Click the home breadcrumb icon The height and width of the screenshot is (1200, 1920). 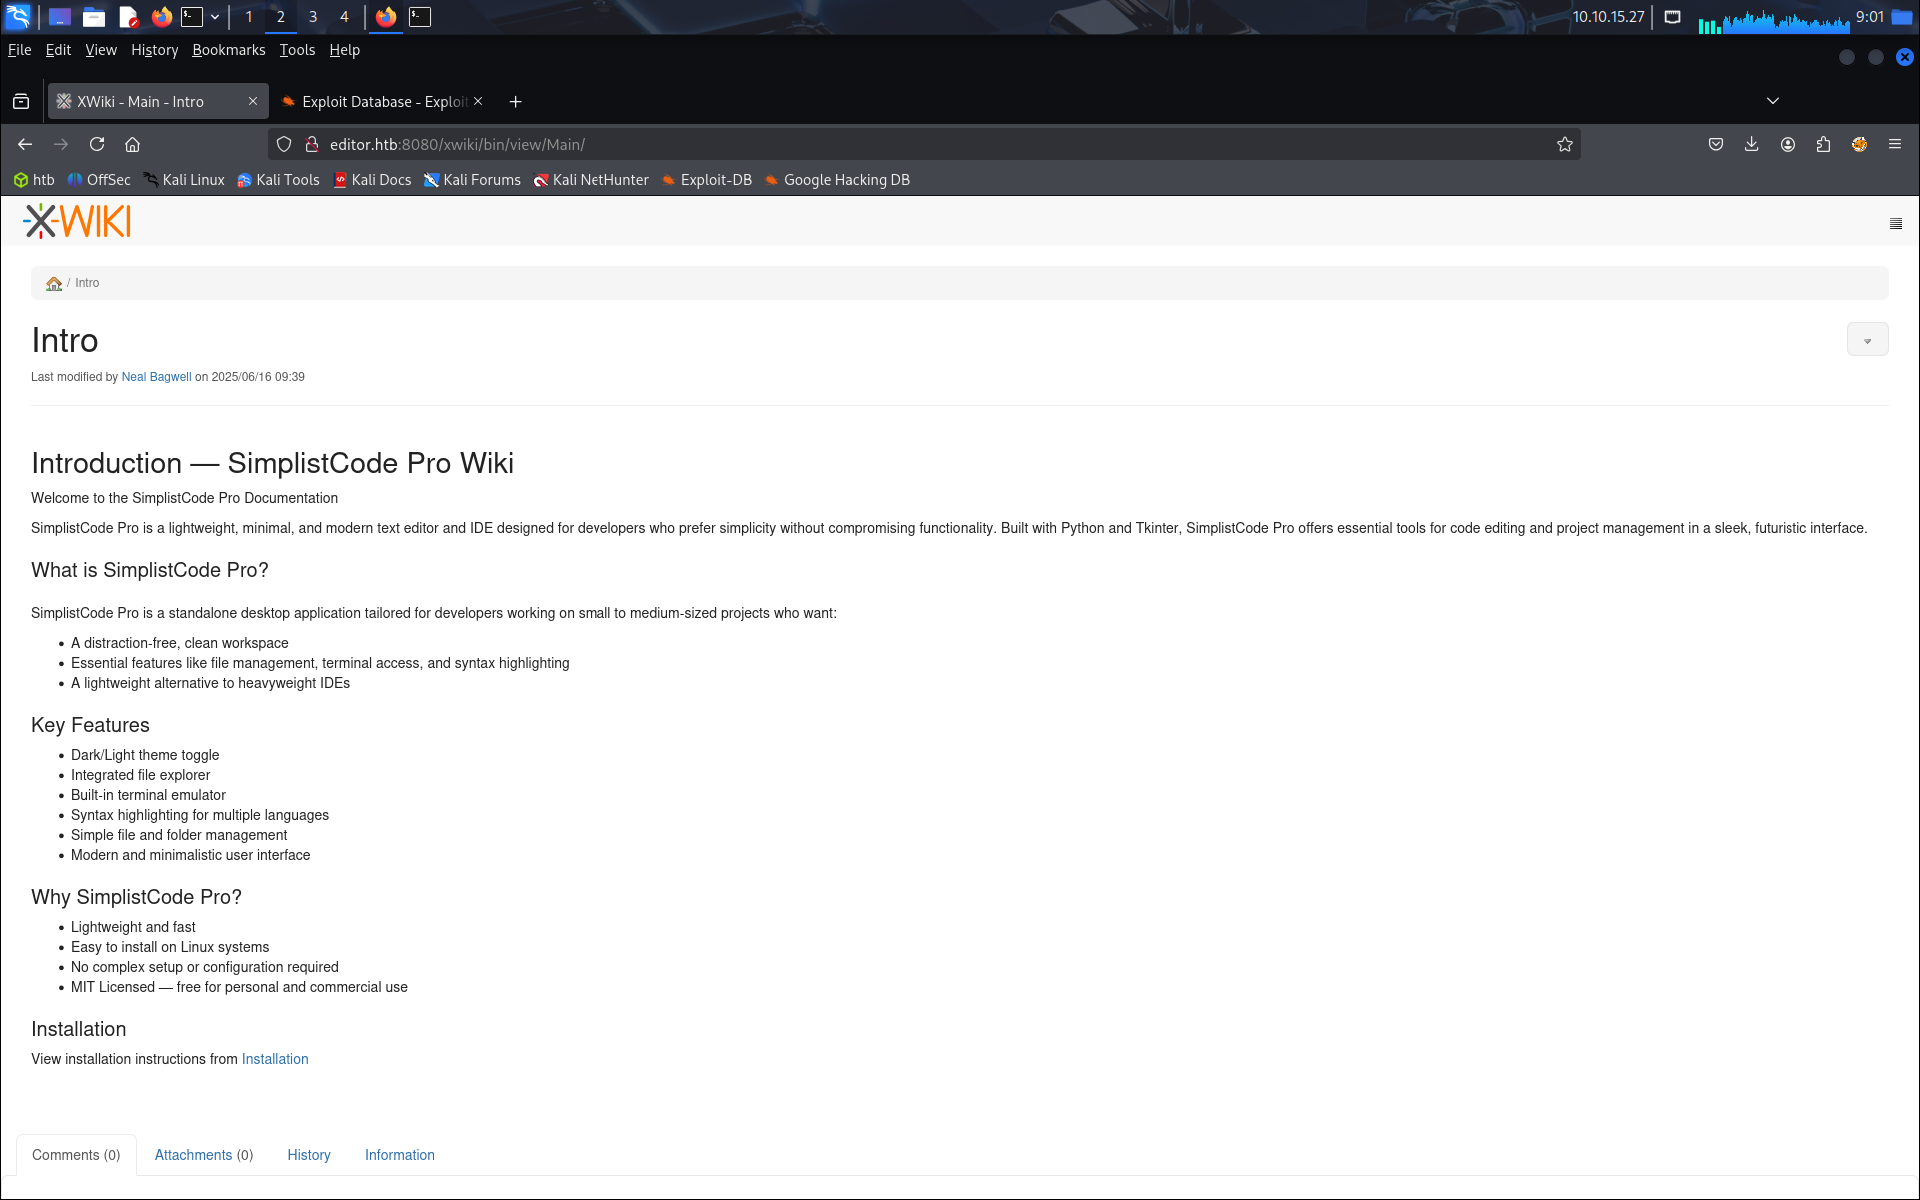54,284
